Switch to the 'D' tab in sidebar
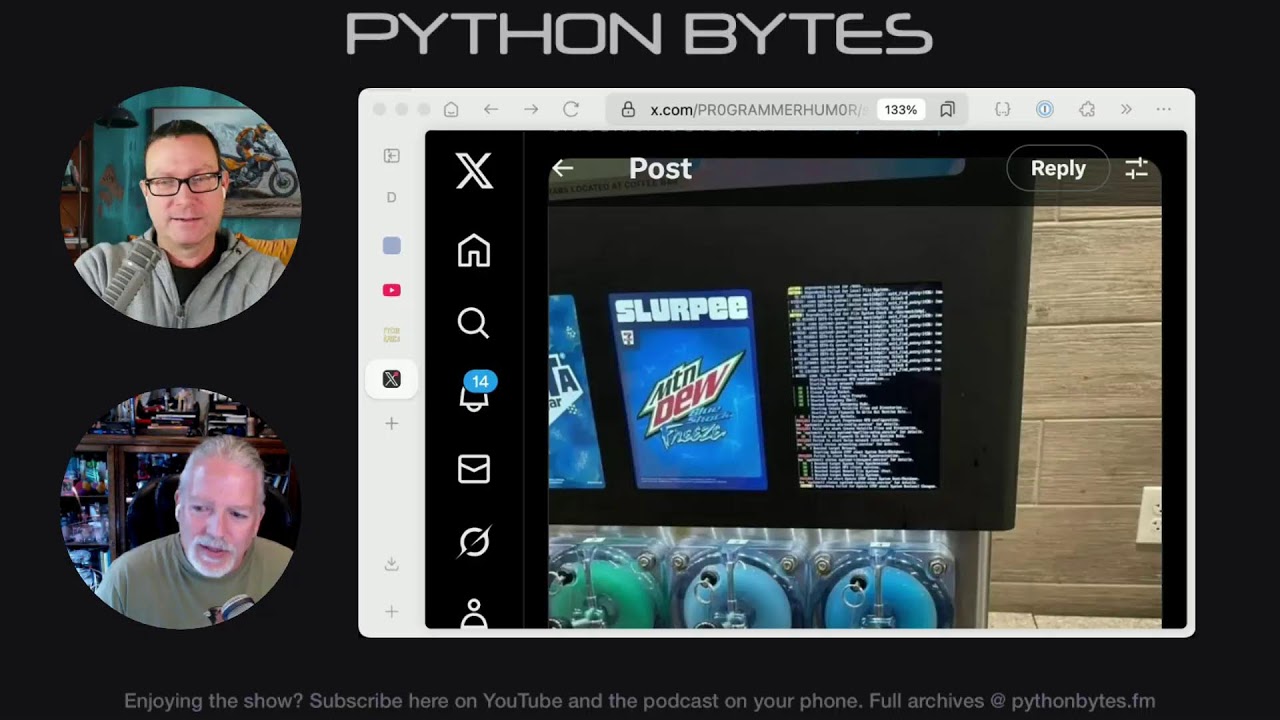 click(391, 197)
